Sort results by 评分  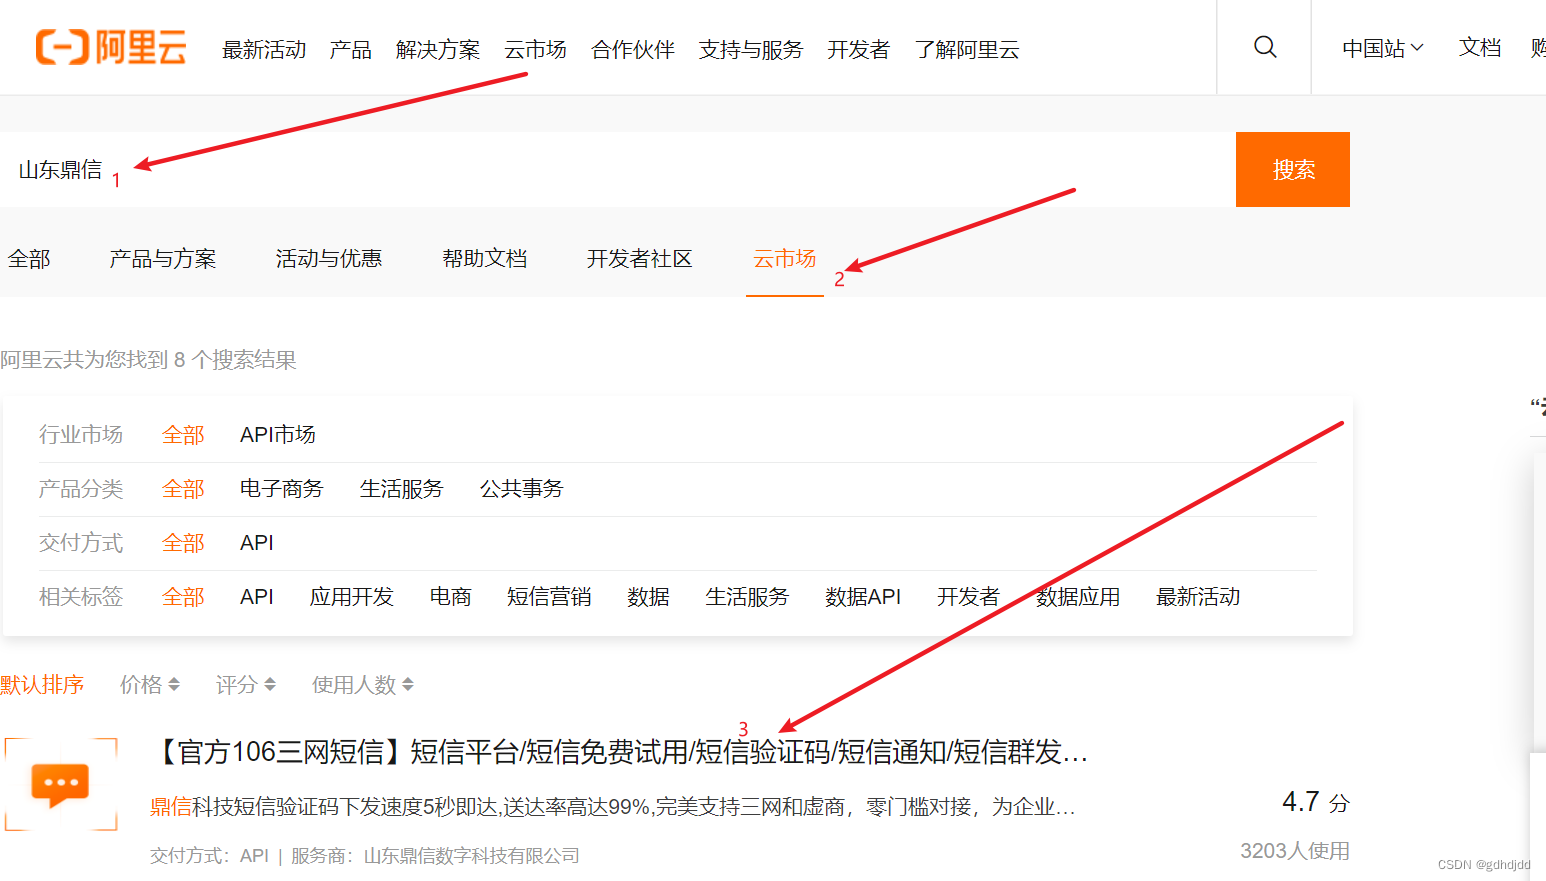click(x=246, y=685)
